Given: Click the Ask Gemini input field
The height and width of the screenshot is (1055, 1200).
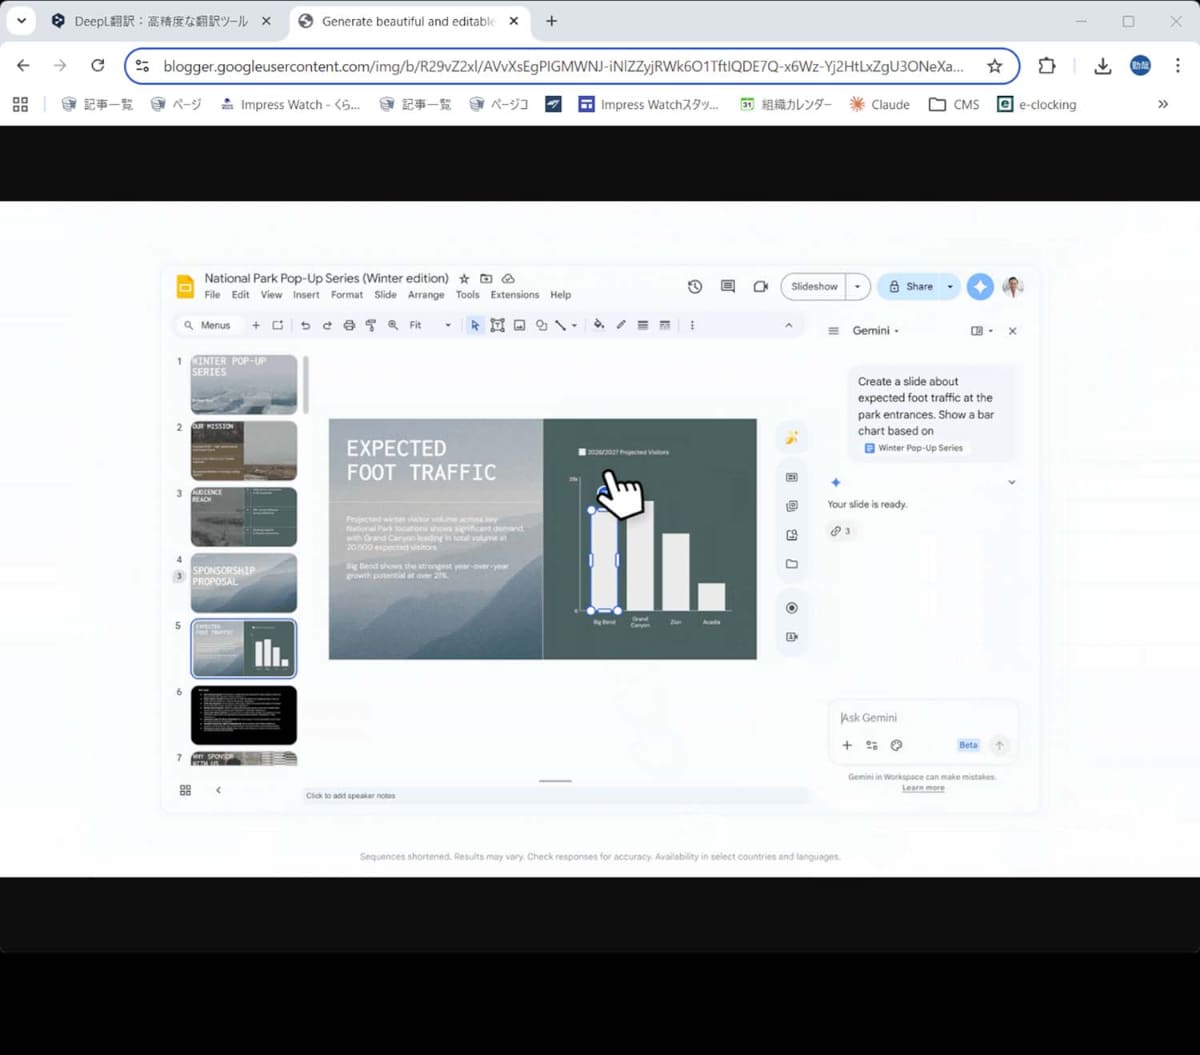Looking at the screenshot, I should [922, 717].
